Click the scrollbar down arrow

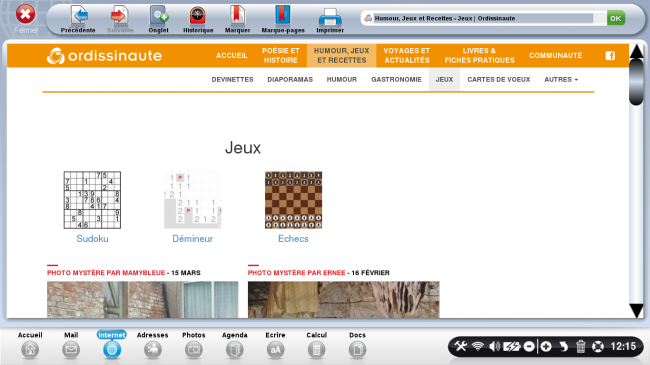636,311
